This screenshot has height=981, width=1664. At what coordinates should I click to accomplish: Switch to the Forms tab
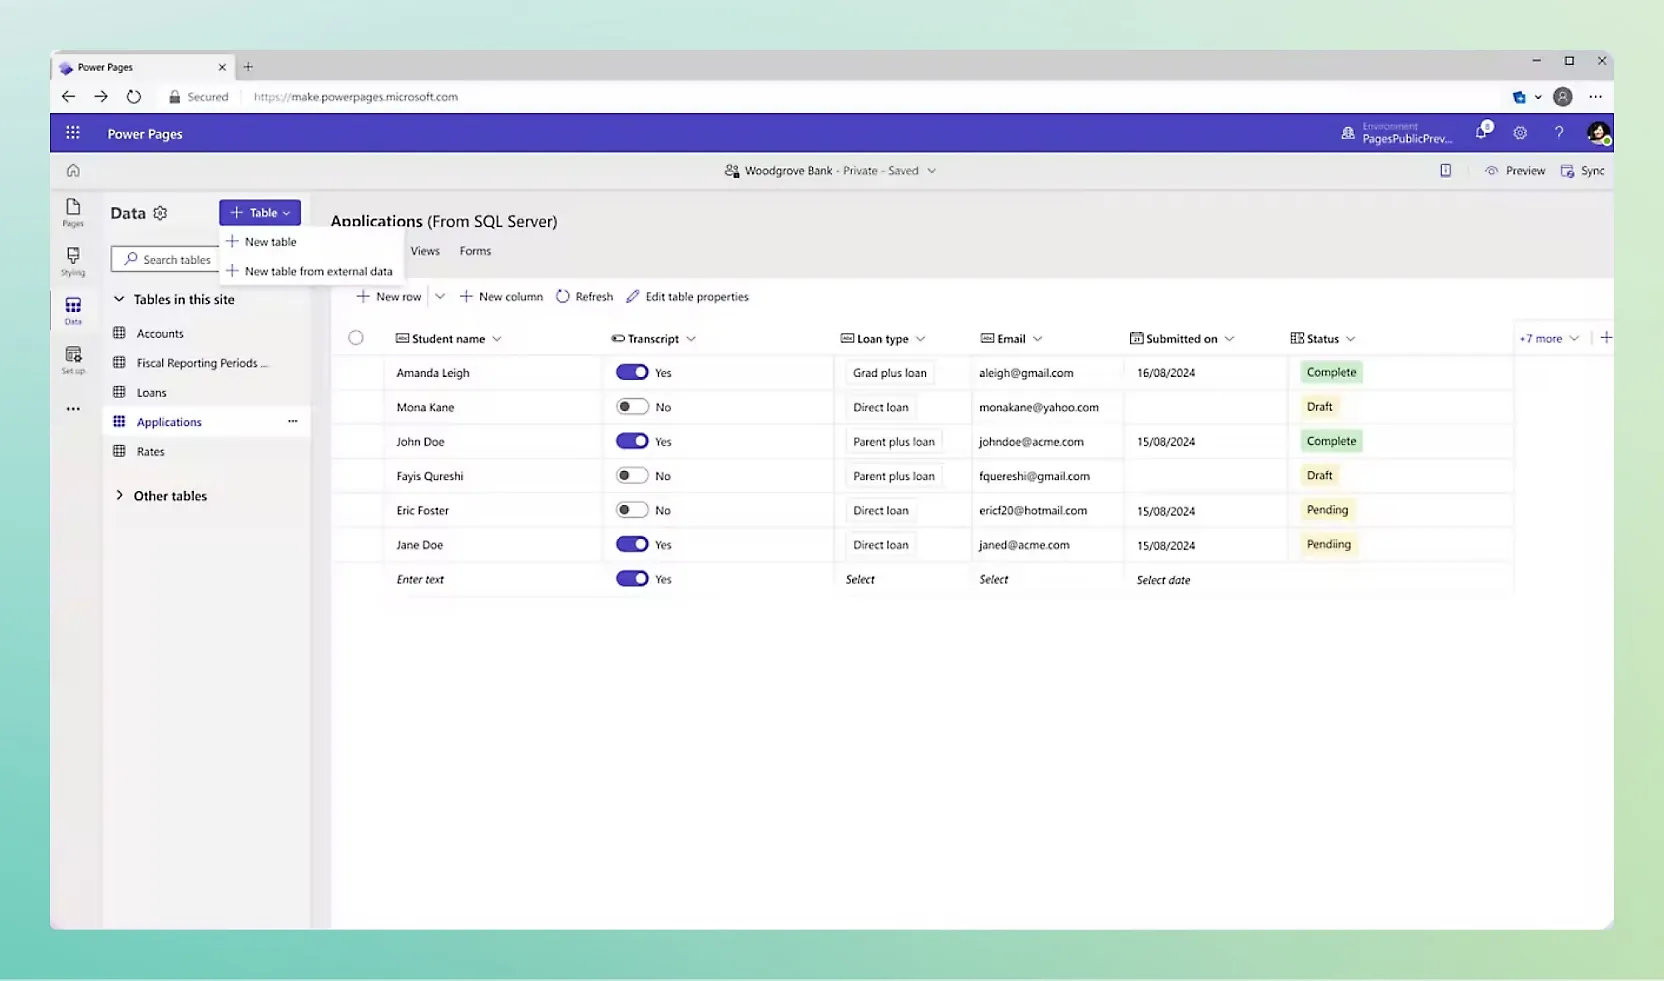coord(475,251)
